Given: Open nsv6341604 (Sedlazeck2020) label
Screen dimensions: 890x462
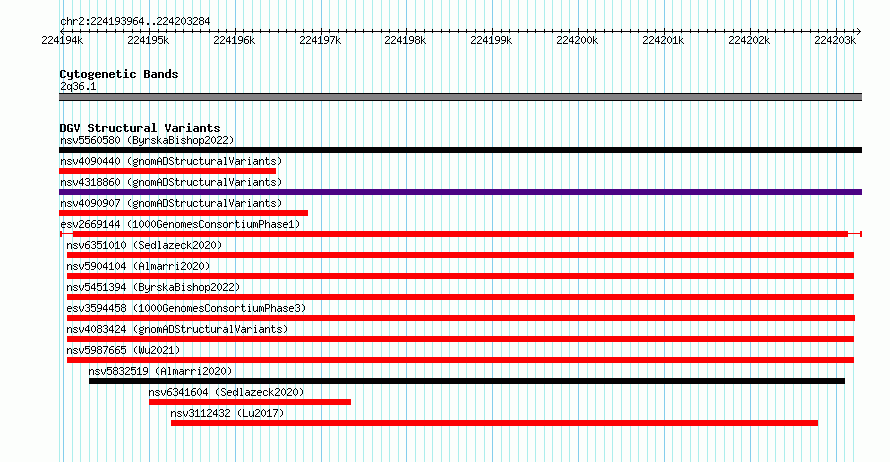Looking at the screenshot, I should pyautogui.click(x=226, y=392).
